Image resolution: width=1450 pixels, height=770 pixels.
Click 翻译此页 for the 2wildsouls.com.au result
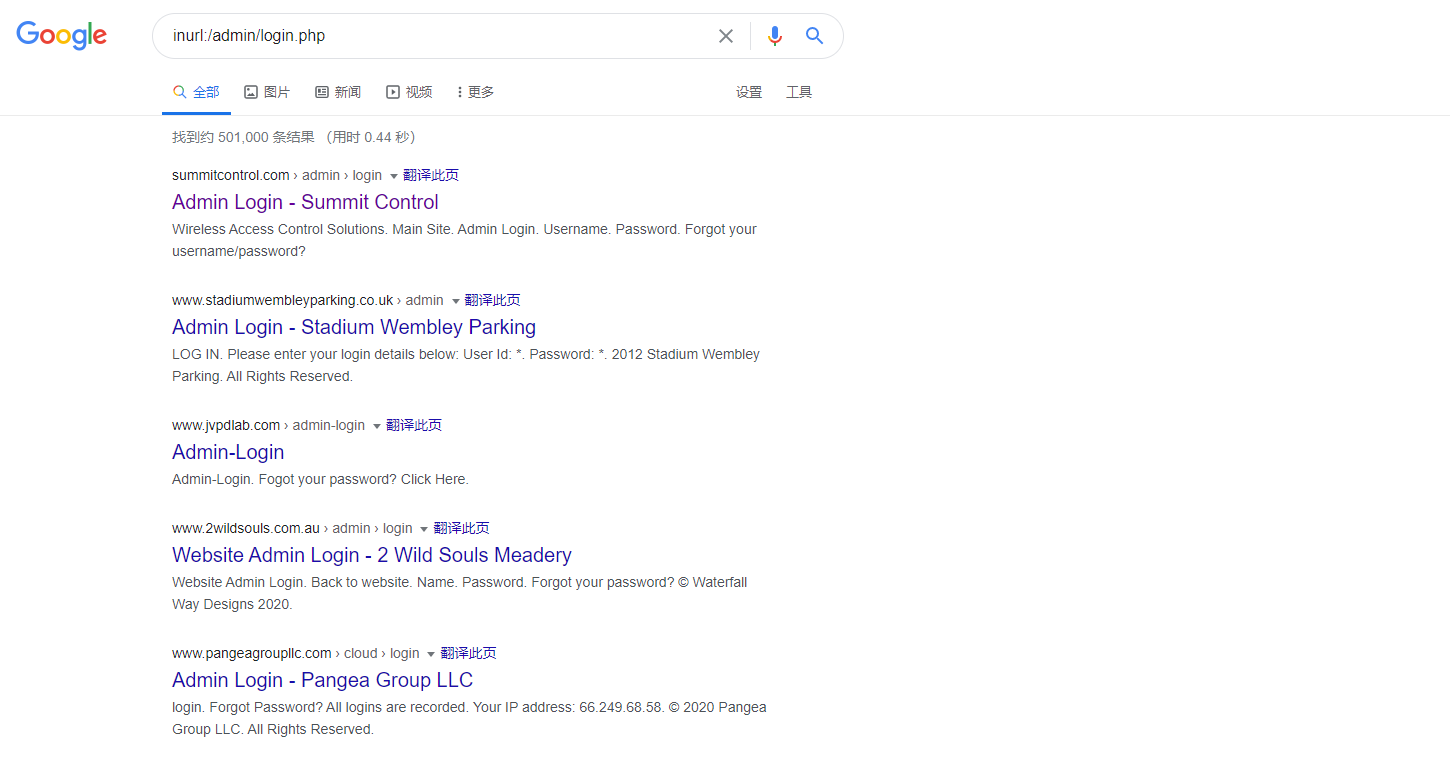coord(461,528)
